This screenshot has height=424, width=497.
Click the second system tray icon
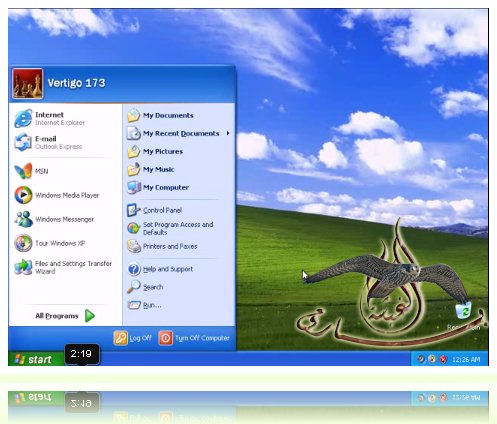coord(432,359)
